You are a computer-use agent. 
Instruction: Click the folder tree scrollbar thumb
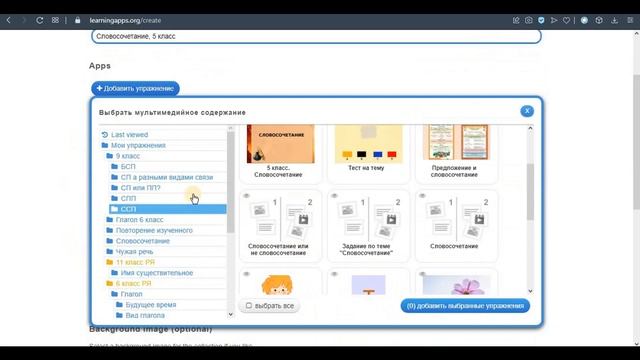pos(231,182)
